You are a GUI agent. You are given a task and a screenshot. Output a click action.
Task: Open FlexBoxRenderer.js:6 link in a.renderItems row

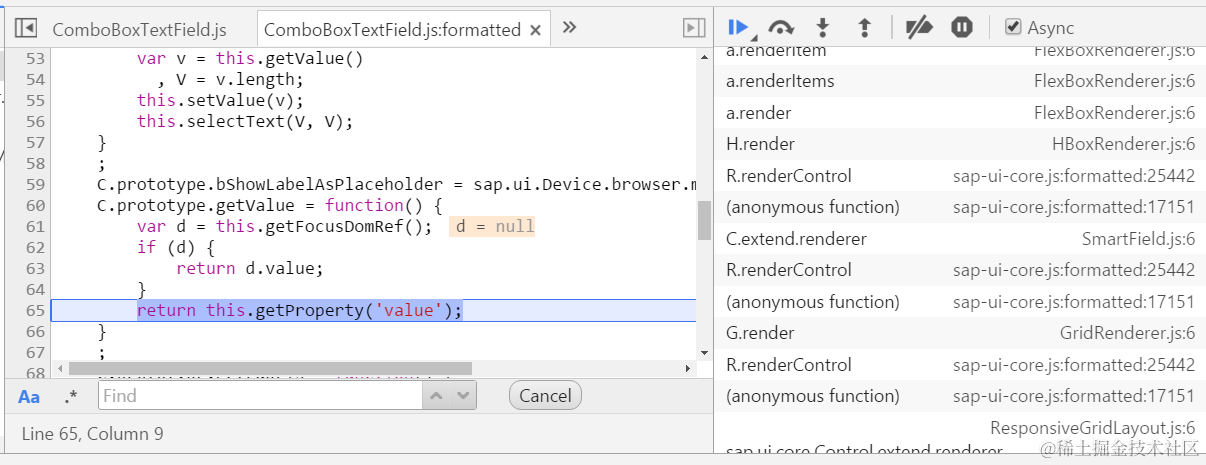tap(1114, 81)
